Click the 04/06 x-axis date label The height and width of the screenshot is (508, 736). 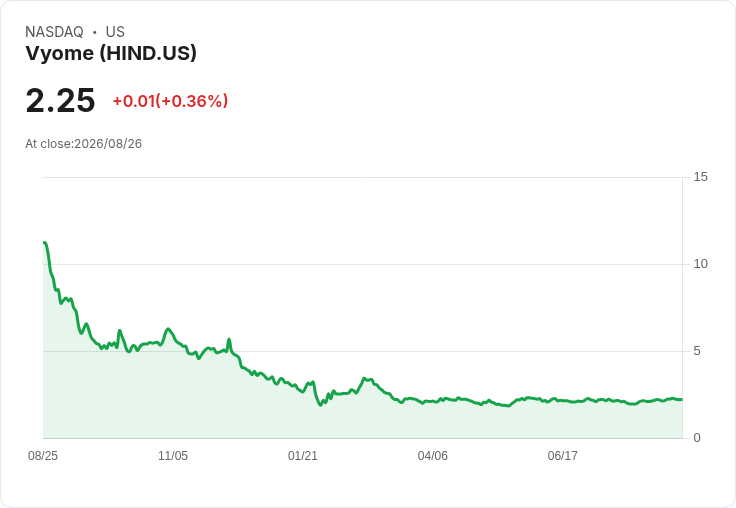click(432, 456)
